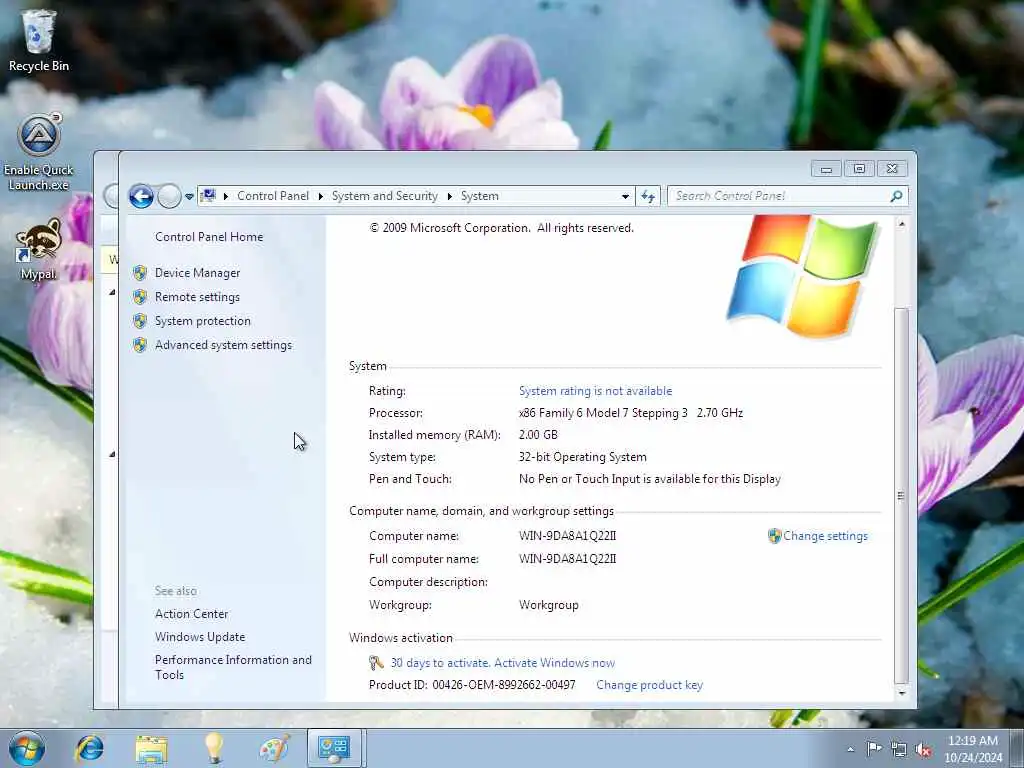Open Action Center link
Screen dimensions: 1024x768
coord(191,614)
